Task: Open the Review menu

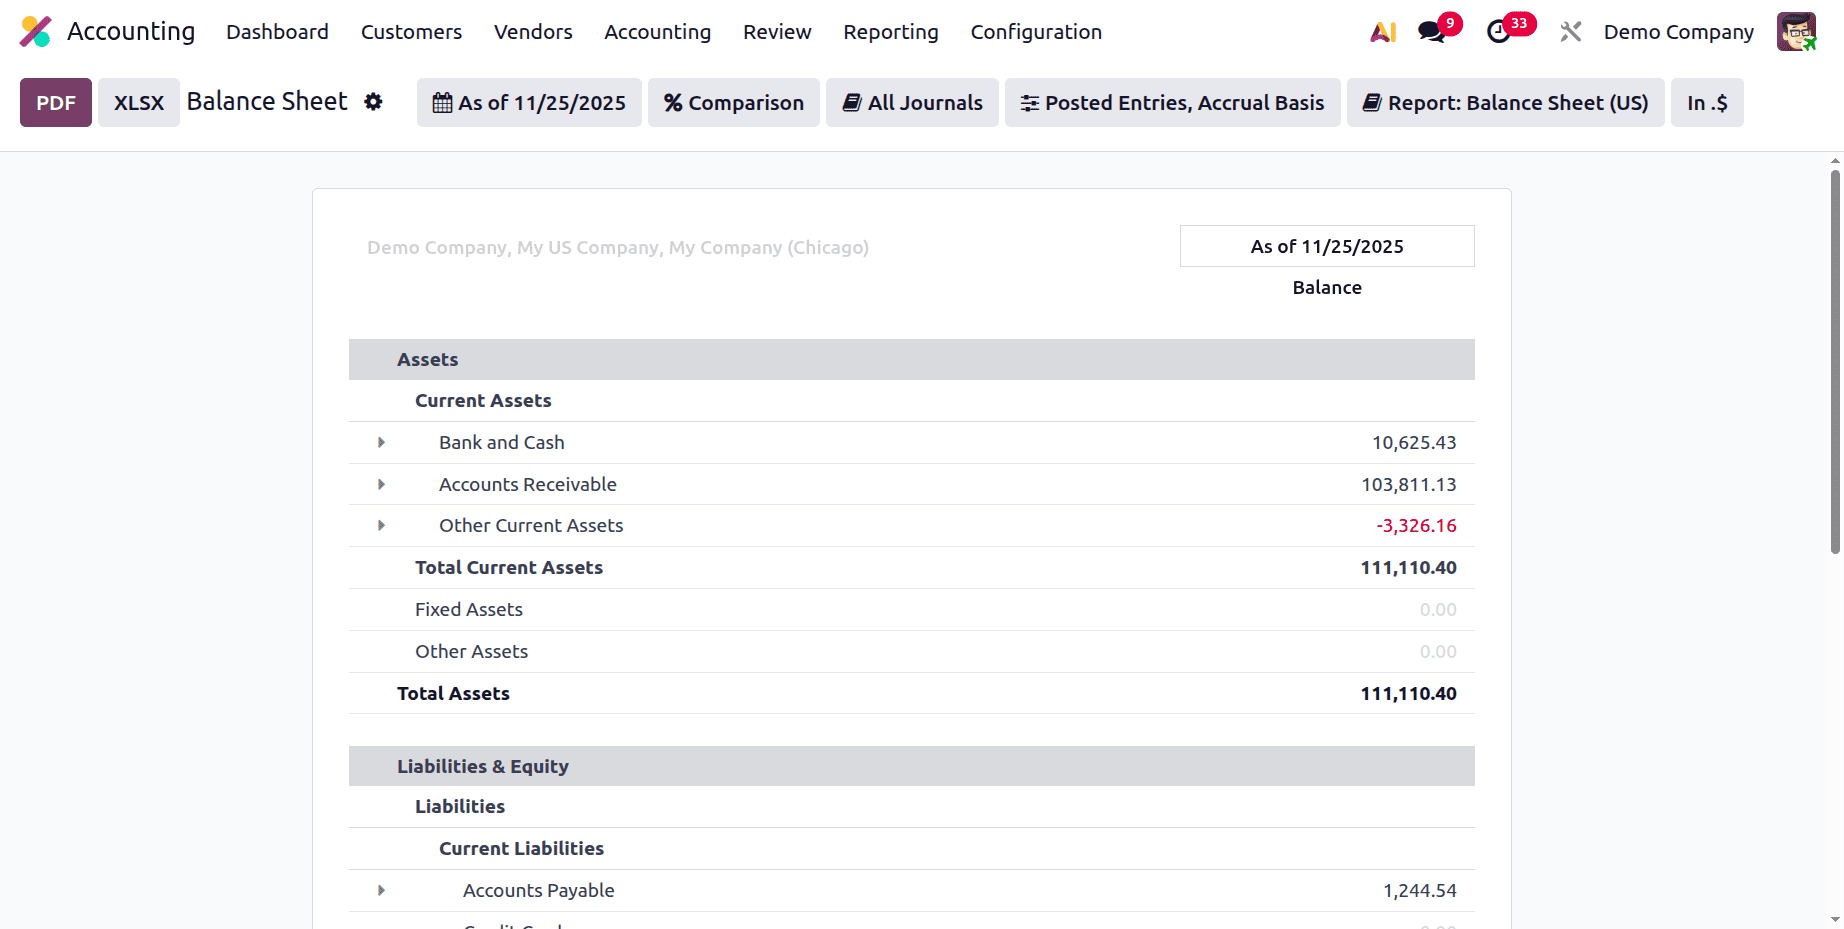Action: point(777,32)
